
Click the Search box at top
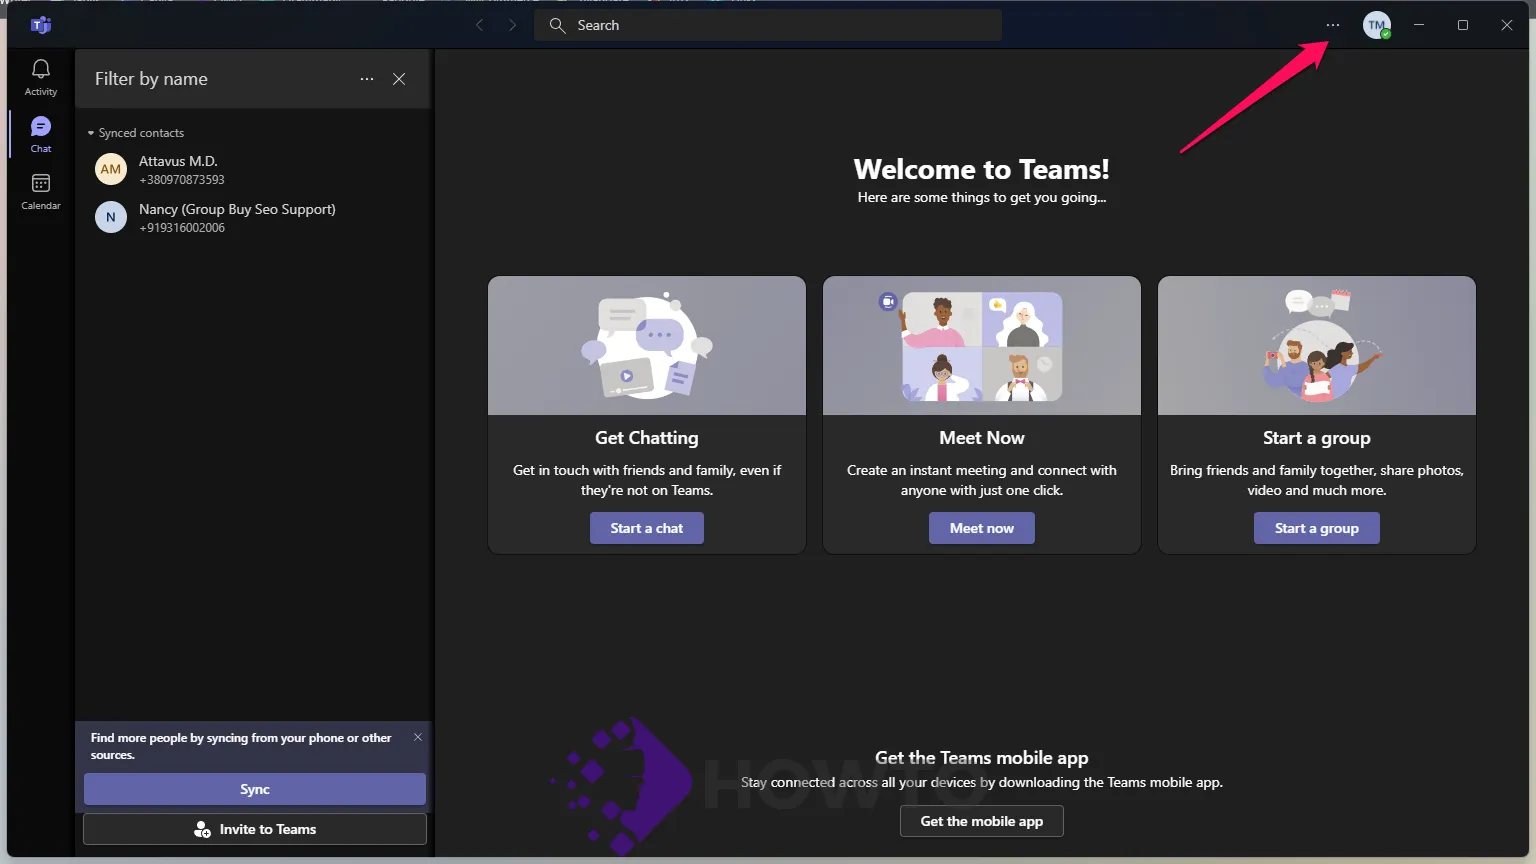pyautogui.click(x=768, y=25)
